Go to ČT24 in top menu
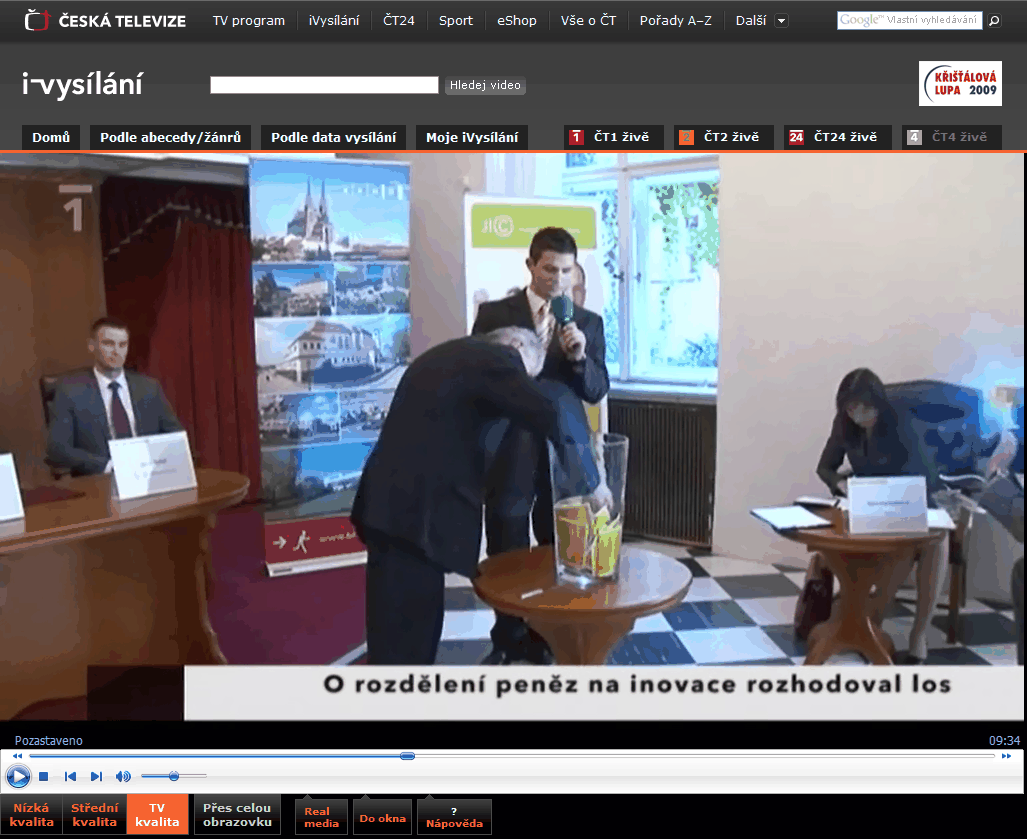The width and height of the screenshot is (1027, 839). [x=399, y=20]
